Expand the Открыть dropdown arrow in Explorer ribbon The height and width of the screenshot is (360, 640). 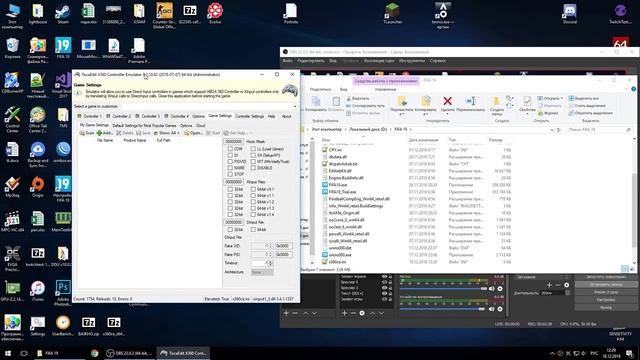tap(562, 98)
